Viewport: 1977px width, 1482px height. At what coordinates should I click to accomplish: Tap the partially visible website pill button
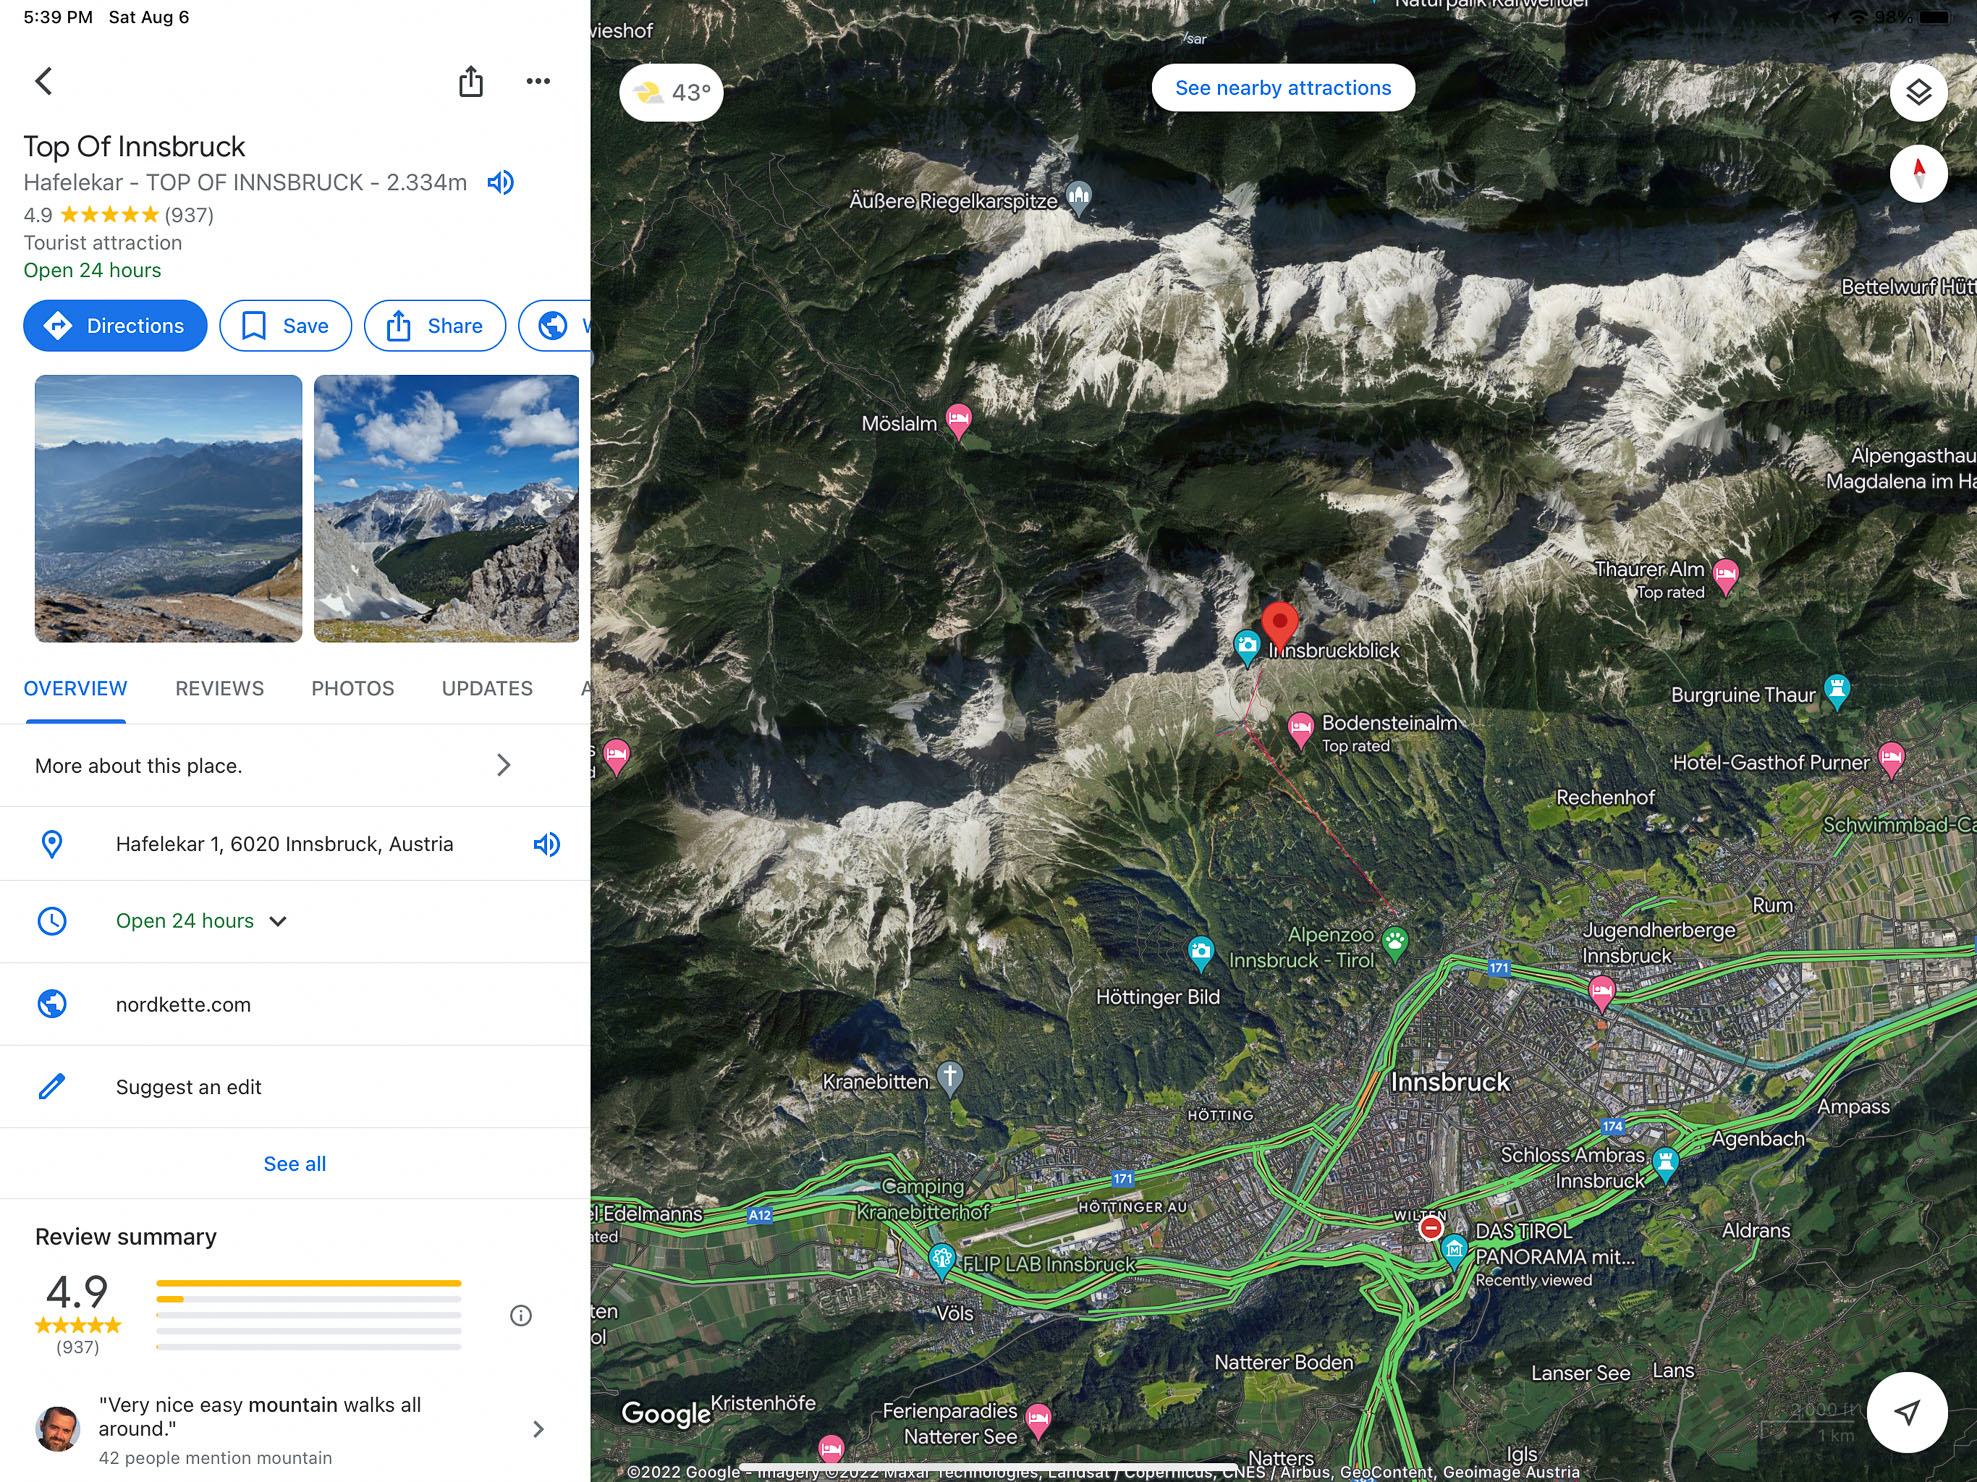tap(555, 326)
